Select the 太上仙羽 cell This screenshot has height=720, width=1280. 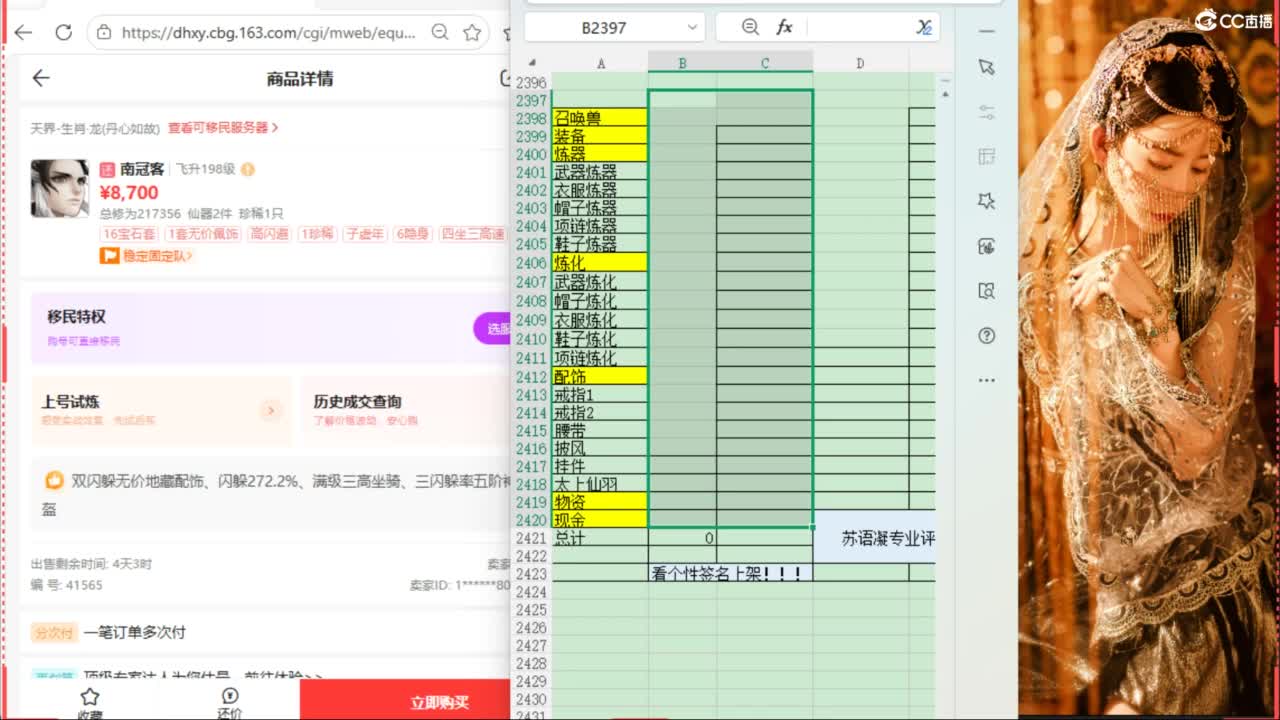click(x=600, y=485)
